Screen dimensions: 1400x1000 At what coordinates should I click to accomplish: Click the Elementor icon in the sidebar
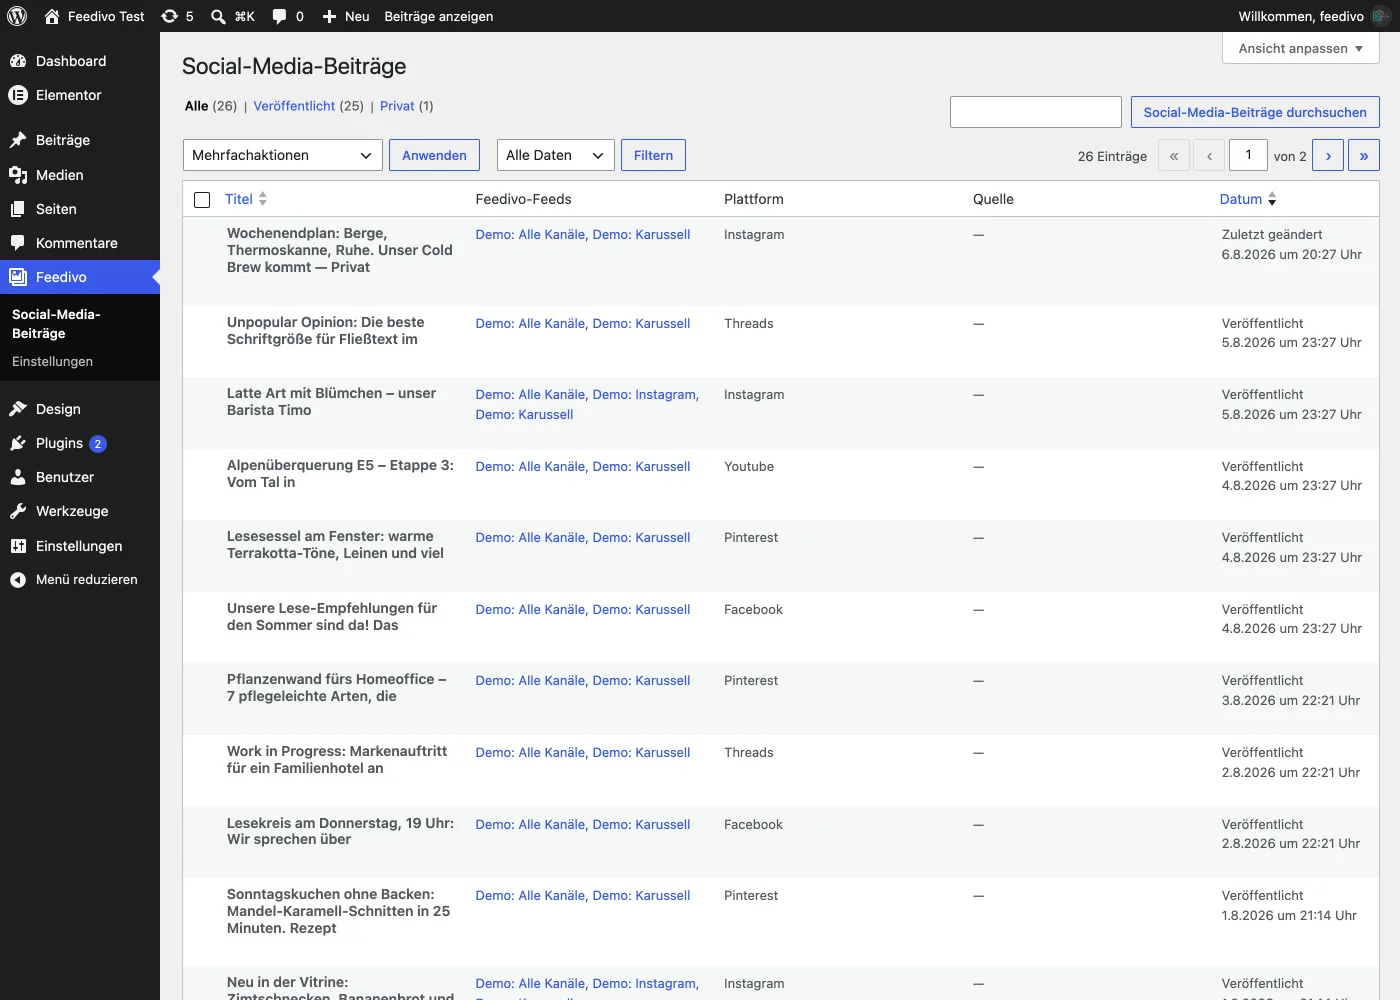pos(18,95)
